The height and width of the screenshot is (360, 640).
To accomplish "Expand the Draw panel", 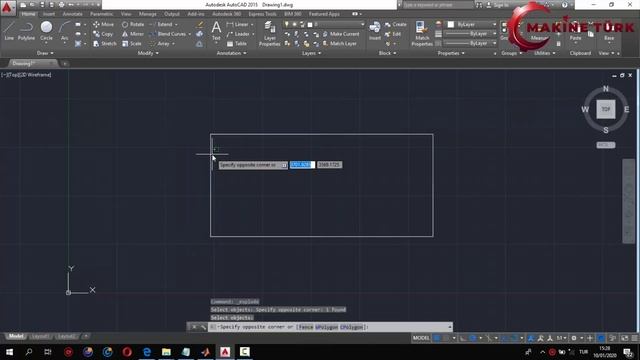I will (44, 53).
